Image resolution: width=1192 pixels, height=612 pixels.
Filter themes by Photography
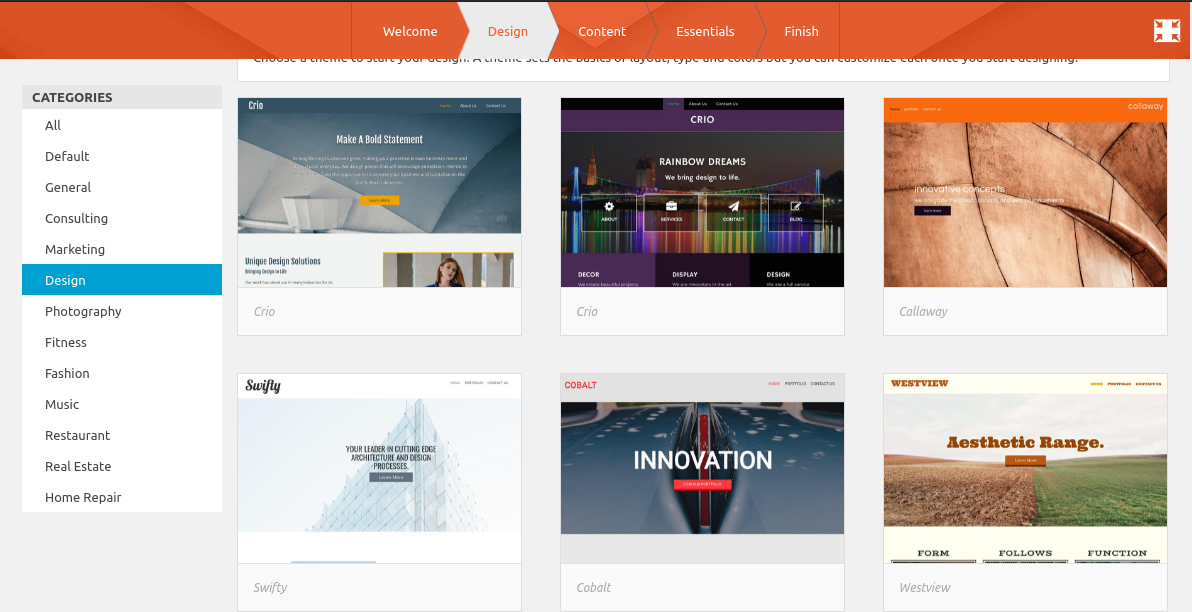(x=122, y=311)
